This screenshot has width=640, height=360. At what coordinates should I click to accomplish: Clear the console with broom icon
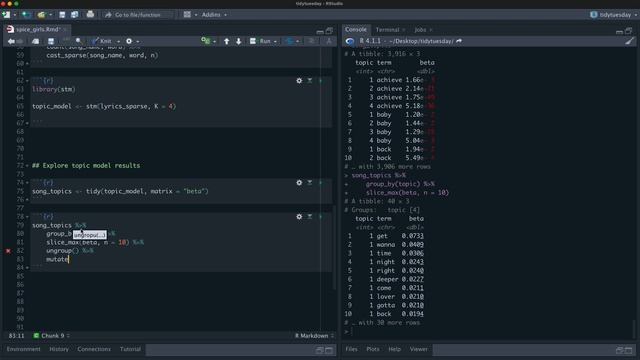click(629, 41)
